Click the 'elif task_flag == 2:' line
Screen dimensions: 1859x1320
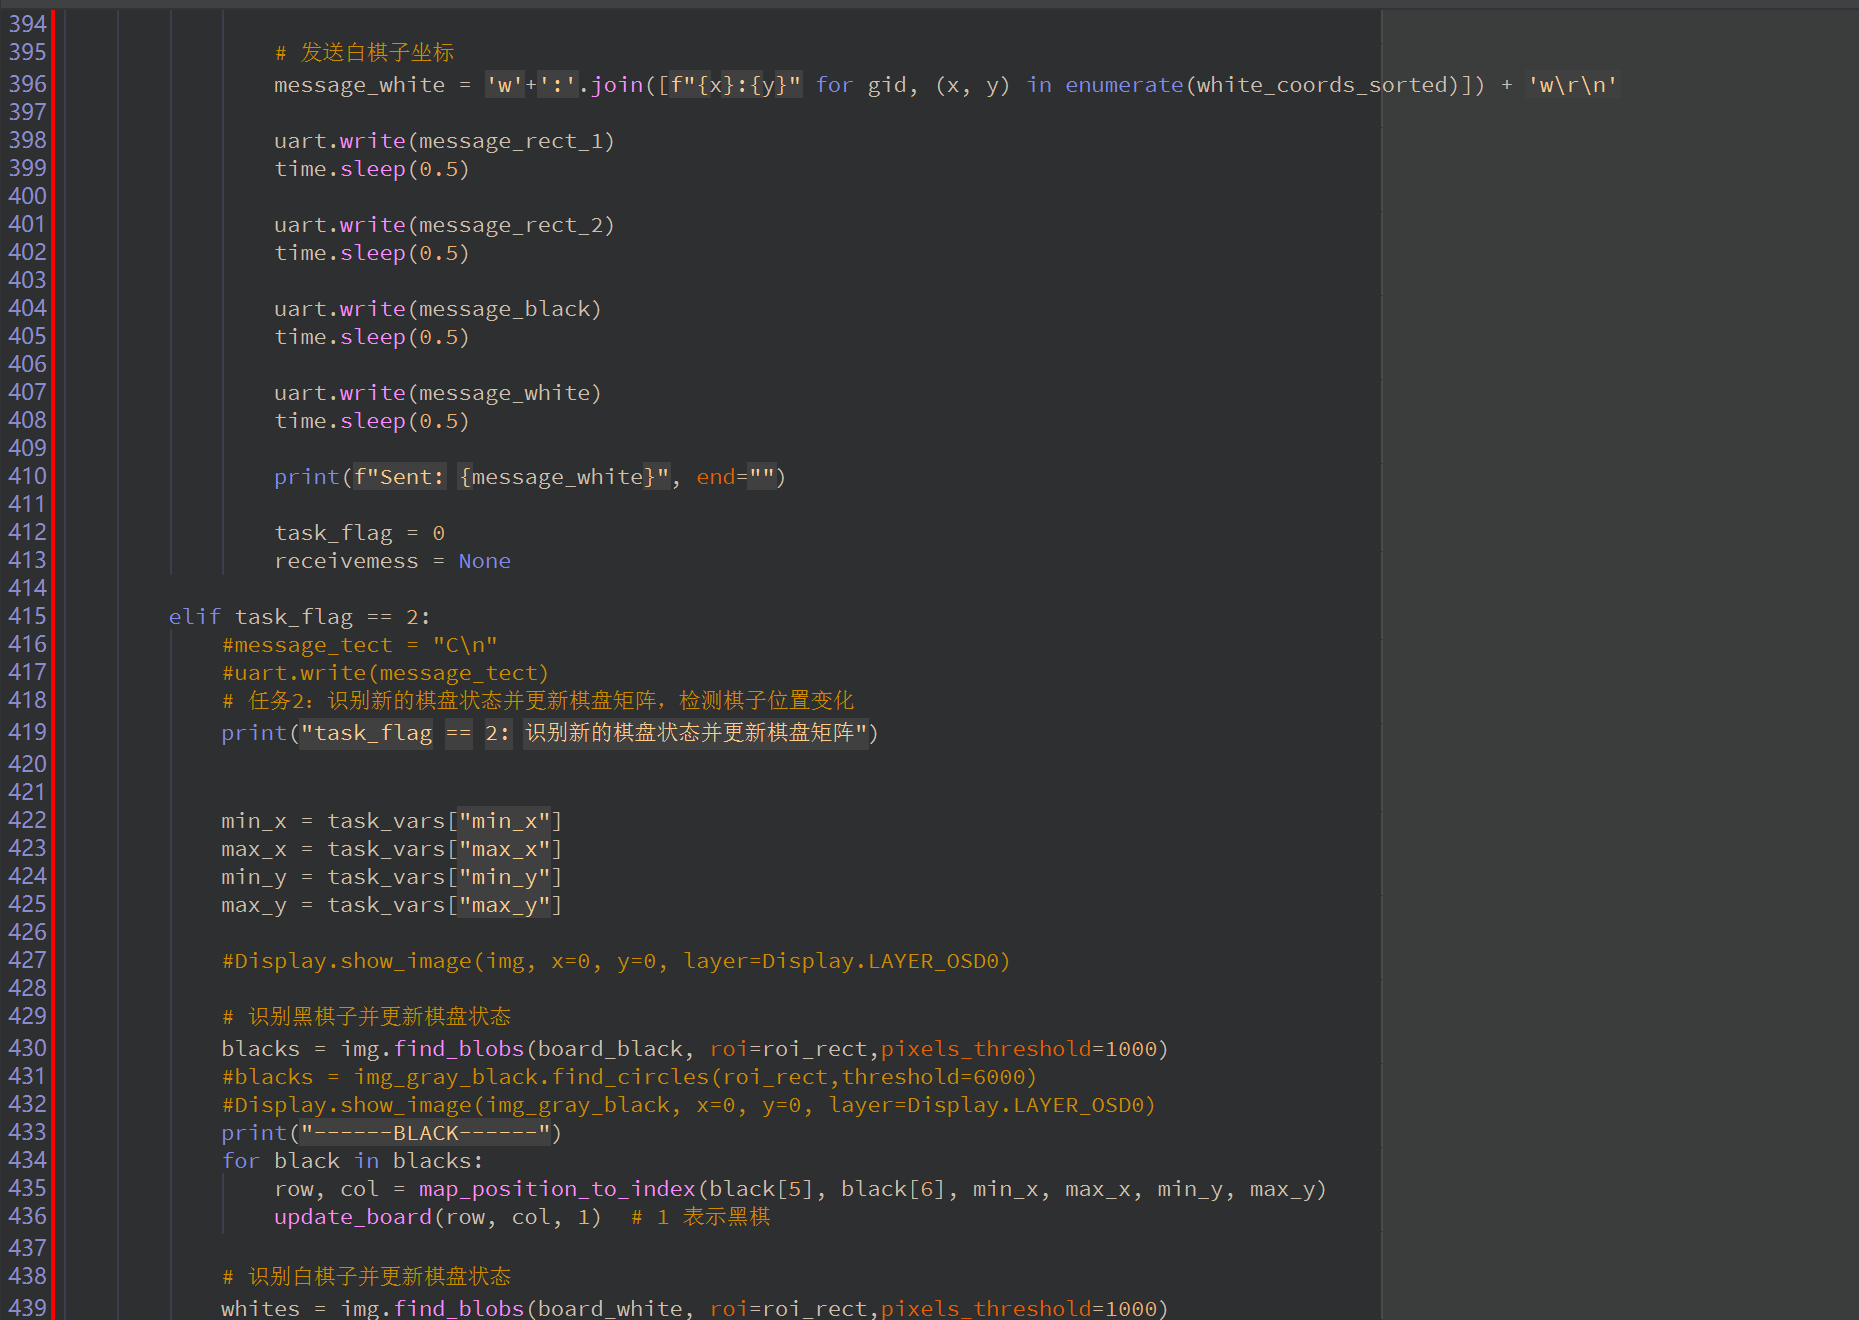(299, 617)
